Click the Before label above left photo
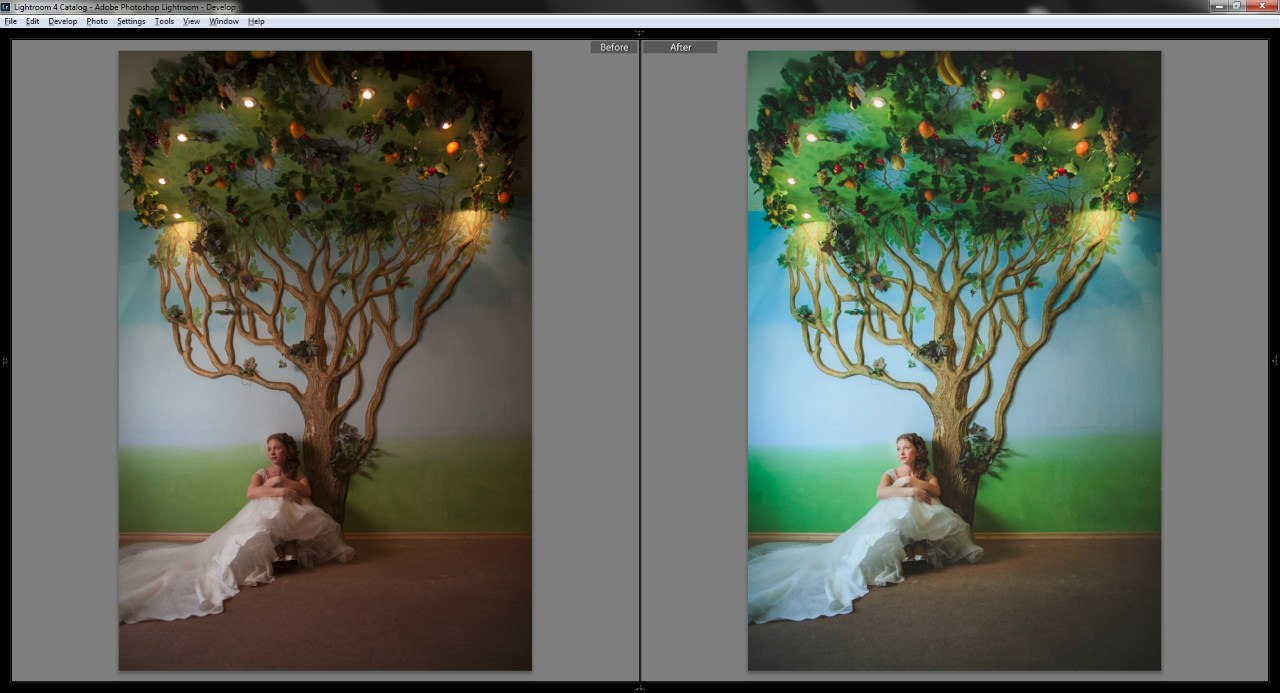 point(614,47)
